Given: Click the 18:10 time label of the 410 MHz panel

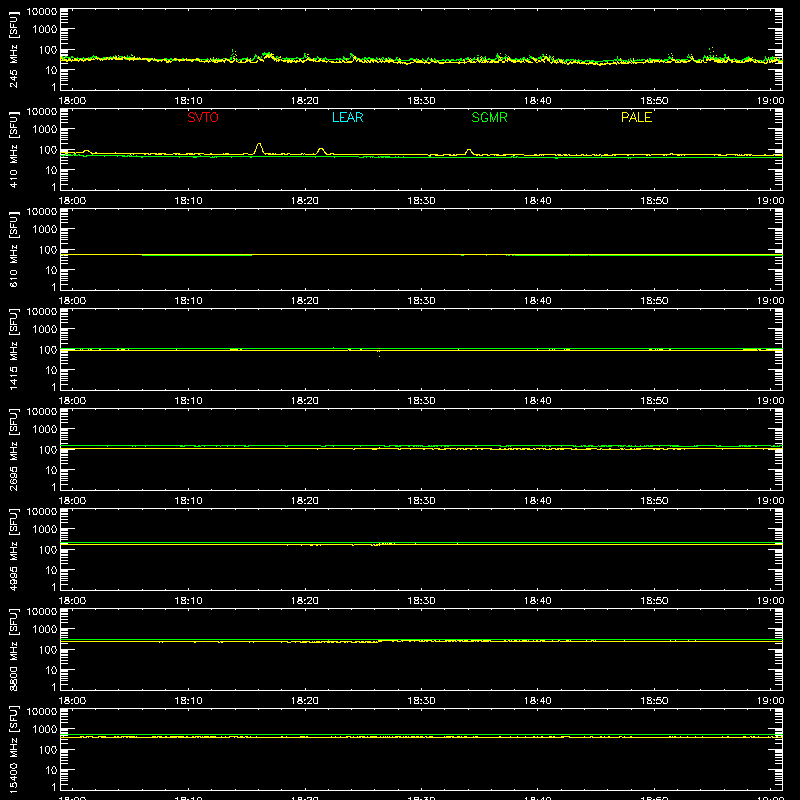Looking at the screenshot, I should pyautogui.click(x=188, y=201).
